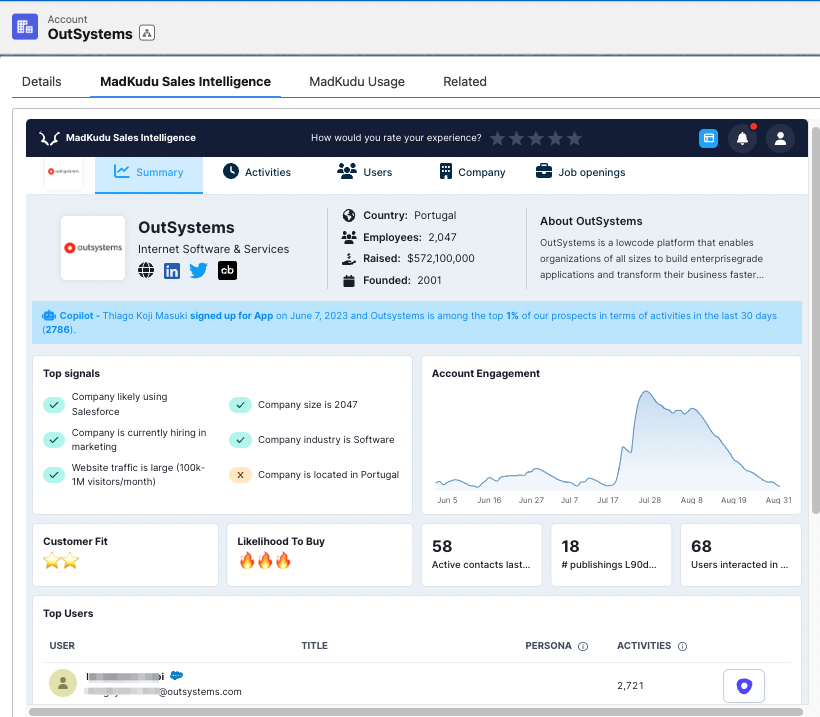This screenshot has width=820, height=717.
Task: Open the MadKudu Usage tab
Action: (x=357, y=82)
